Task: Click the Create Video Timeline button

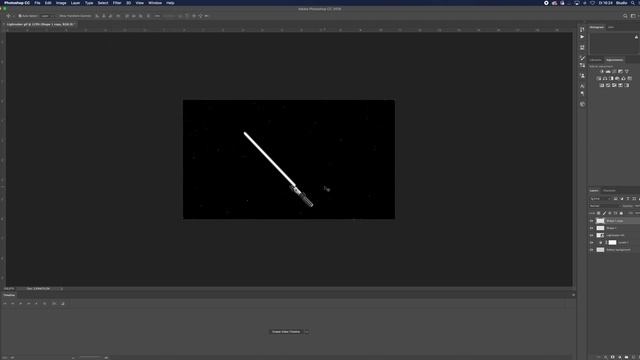Action: click(286, 332)
